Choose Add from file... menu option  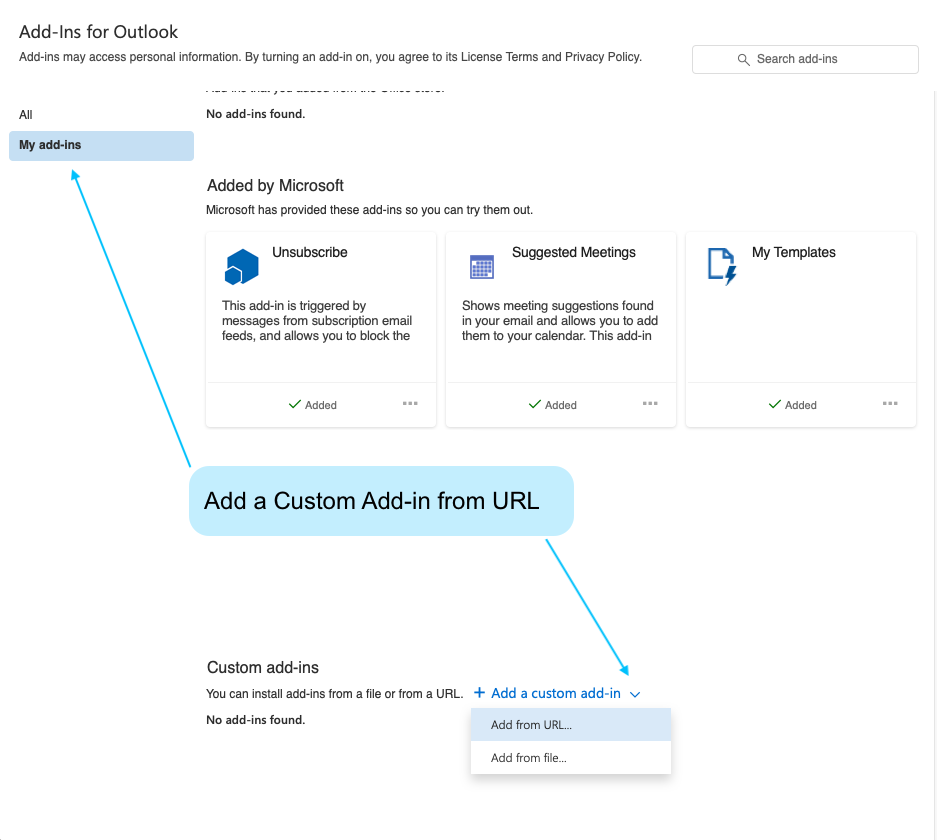click(x=571, y=758)
